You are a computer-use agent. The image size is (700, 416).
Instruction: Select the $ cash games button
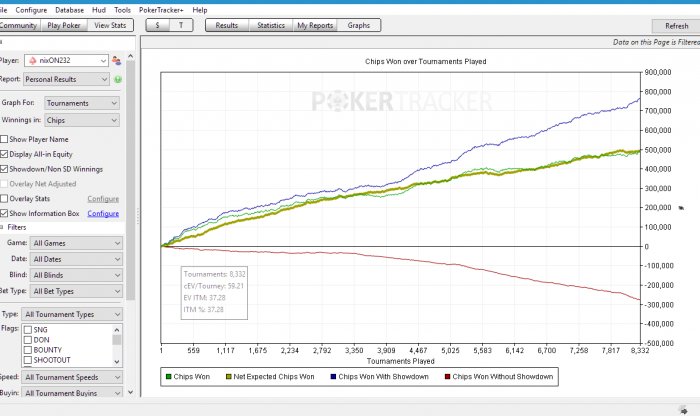158,25
